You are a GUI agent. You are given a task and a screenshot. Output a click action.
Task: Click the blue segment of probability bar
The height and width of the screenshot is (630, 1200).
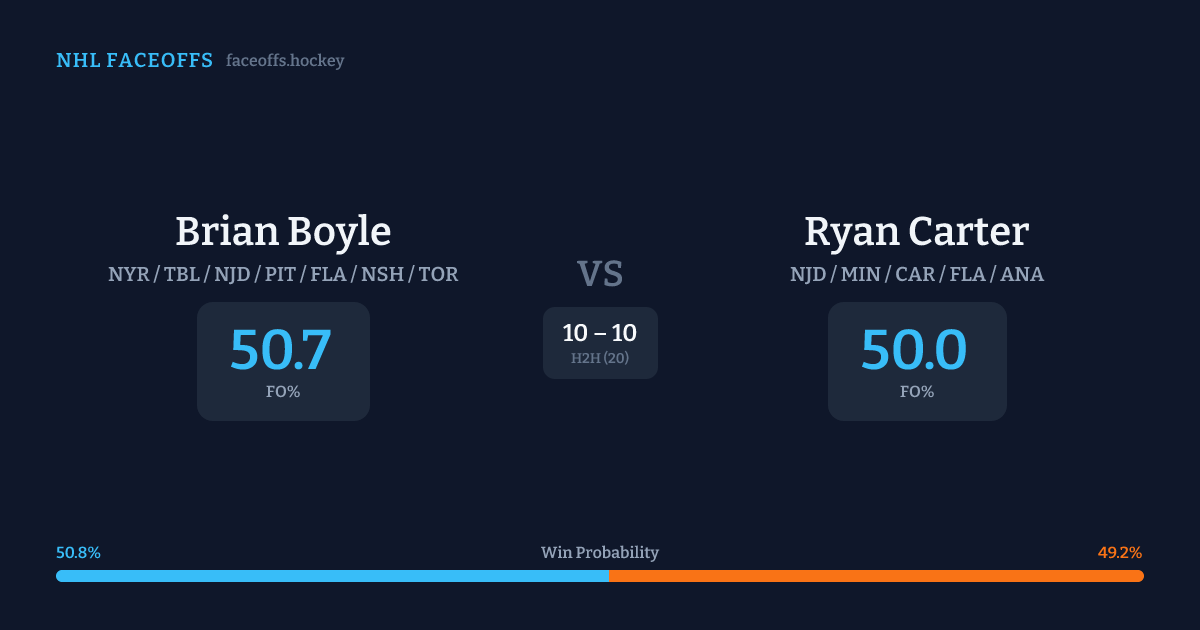pos(332,576)
